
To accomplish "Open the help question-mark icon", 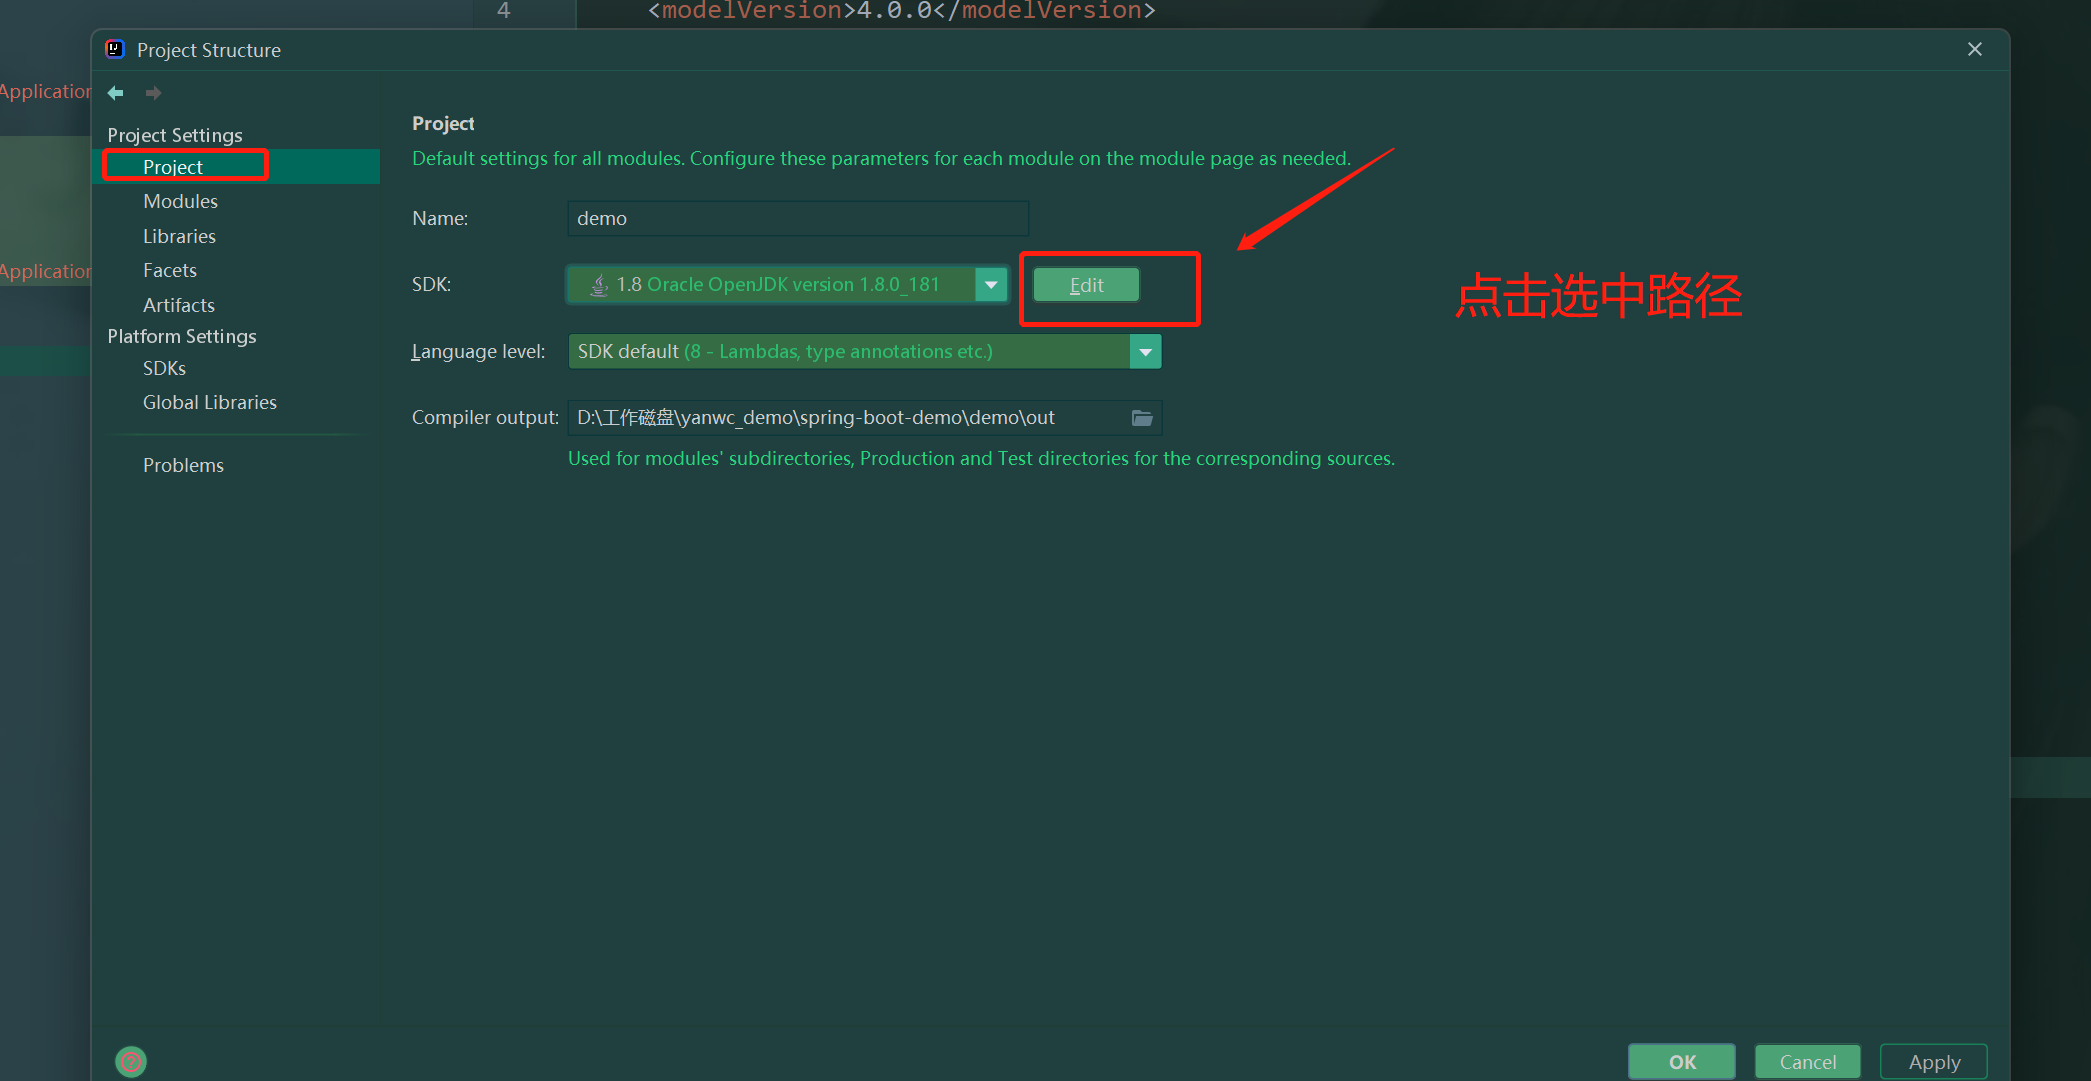I will pyautogui.click(x=131, y=1061).
